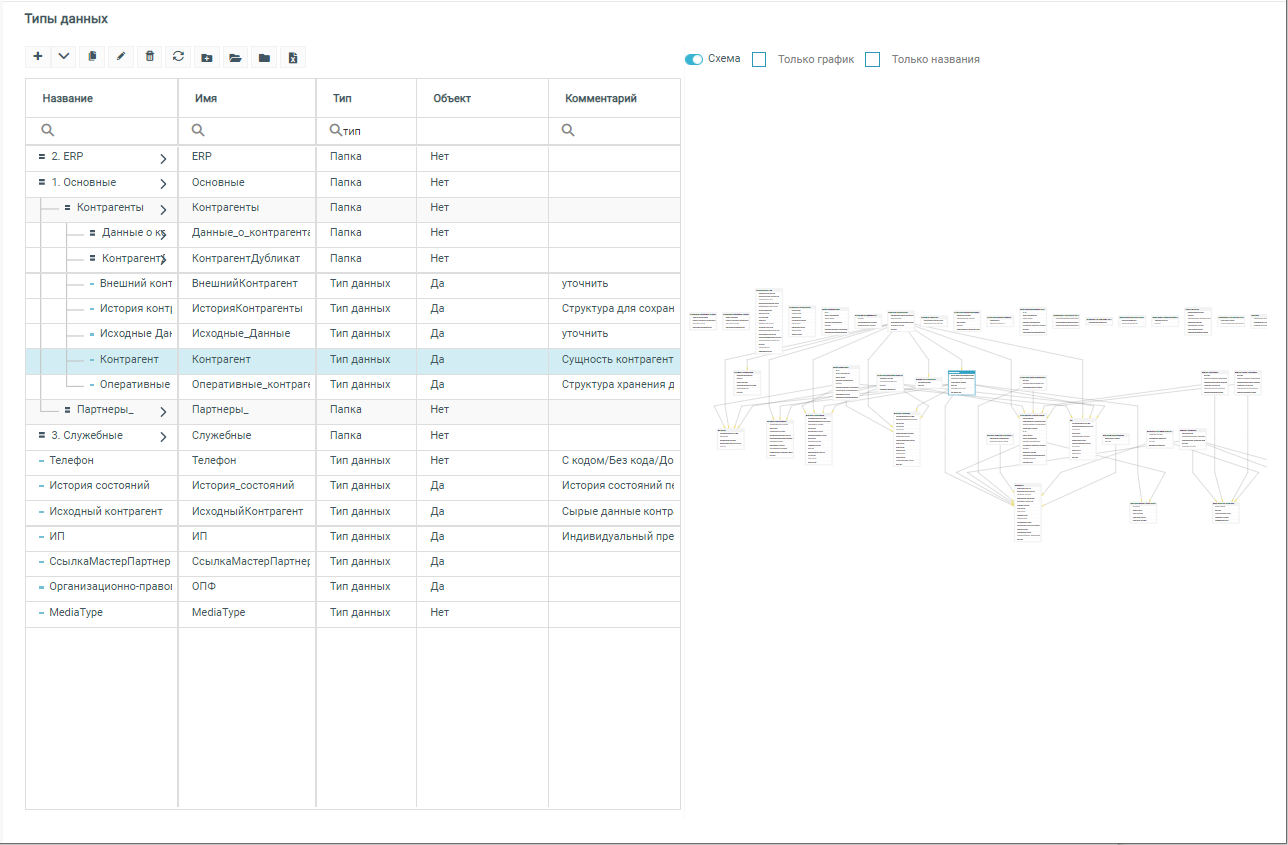
Task: Toggle the Схема switch
Action: point(694,59)
